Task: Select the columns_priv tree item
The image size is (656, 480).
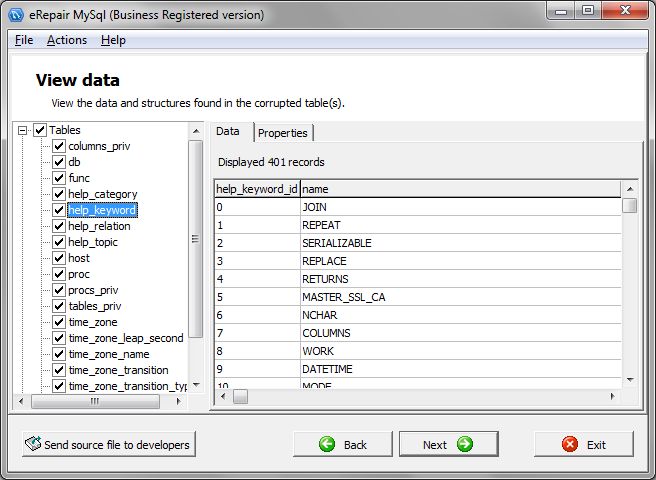Action: (x=100, y=146)
